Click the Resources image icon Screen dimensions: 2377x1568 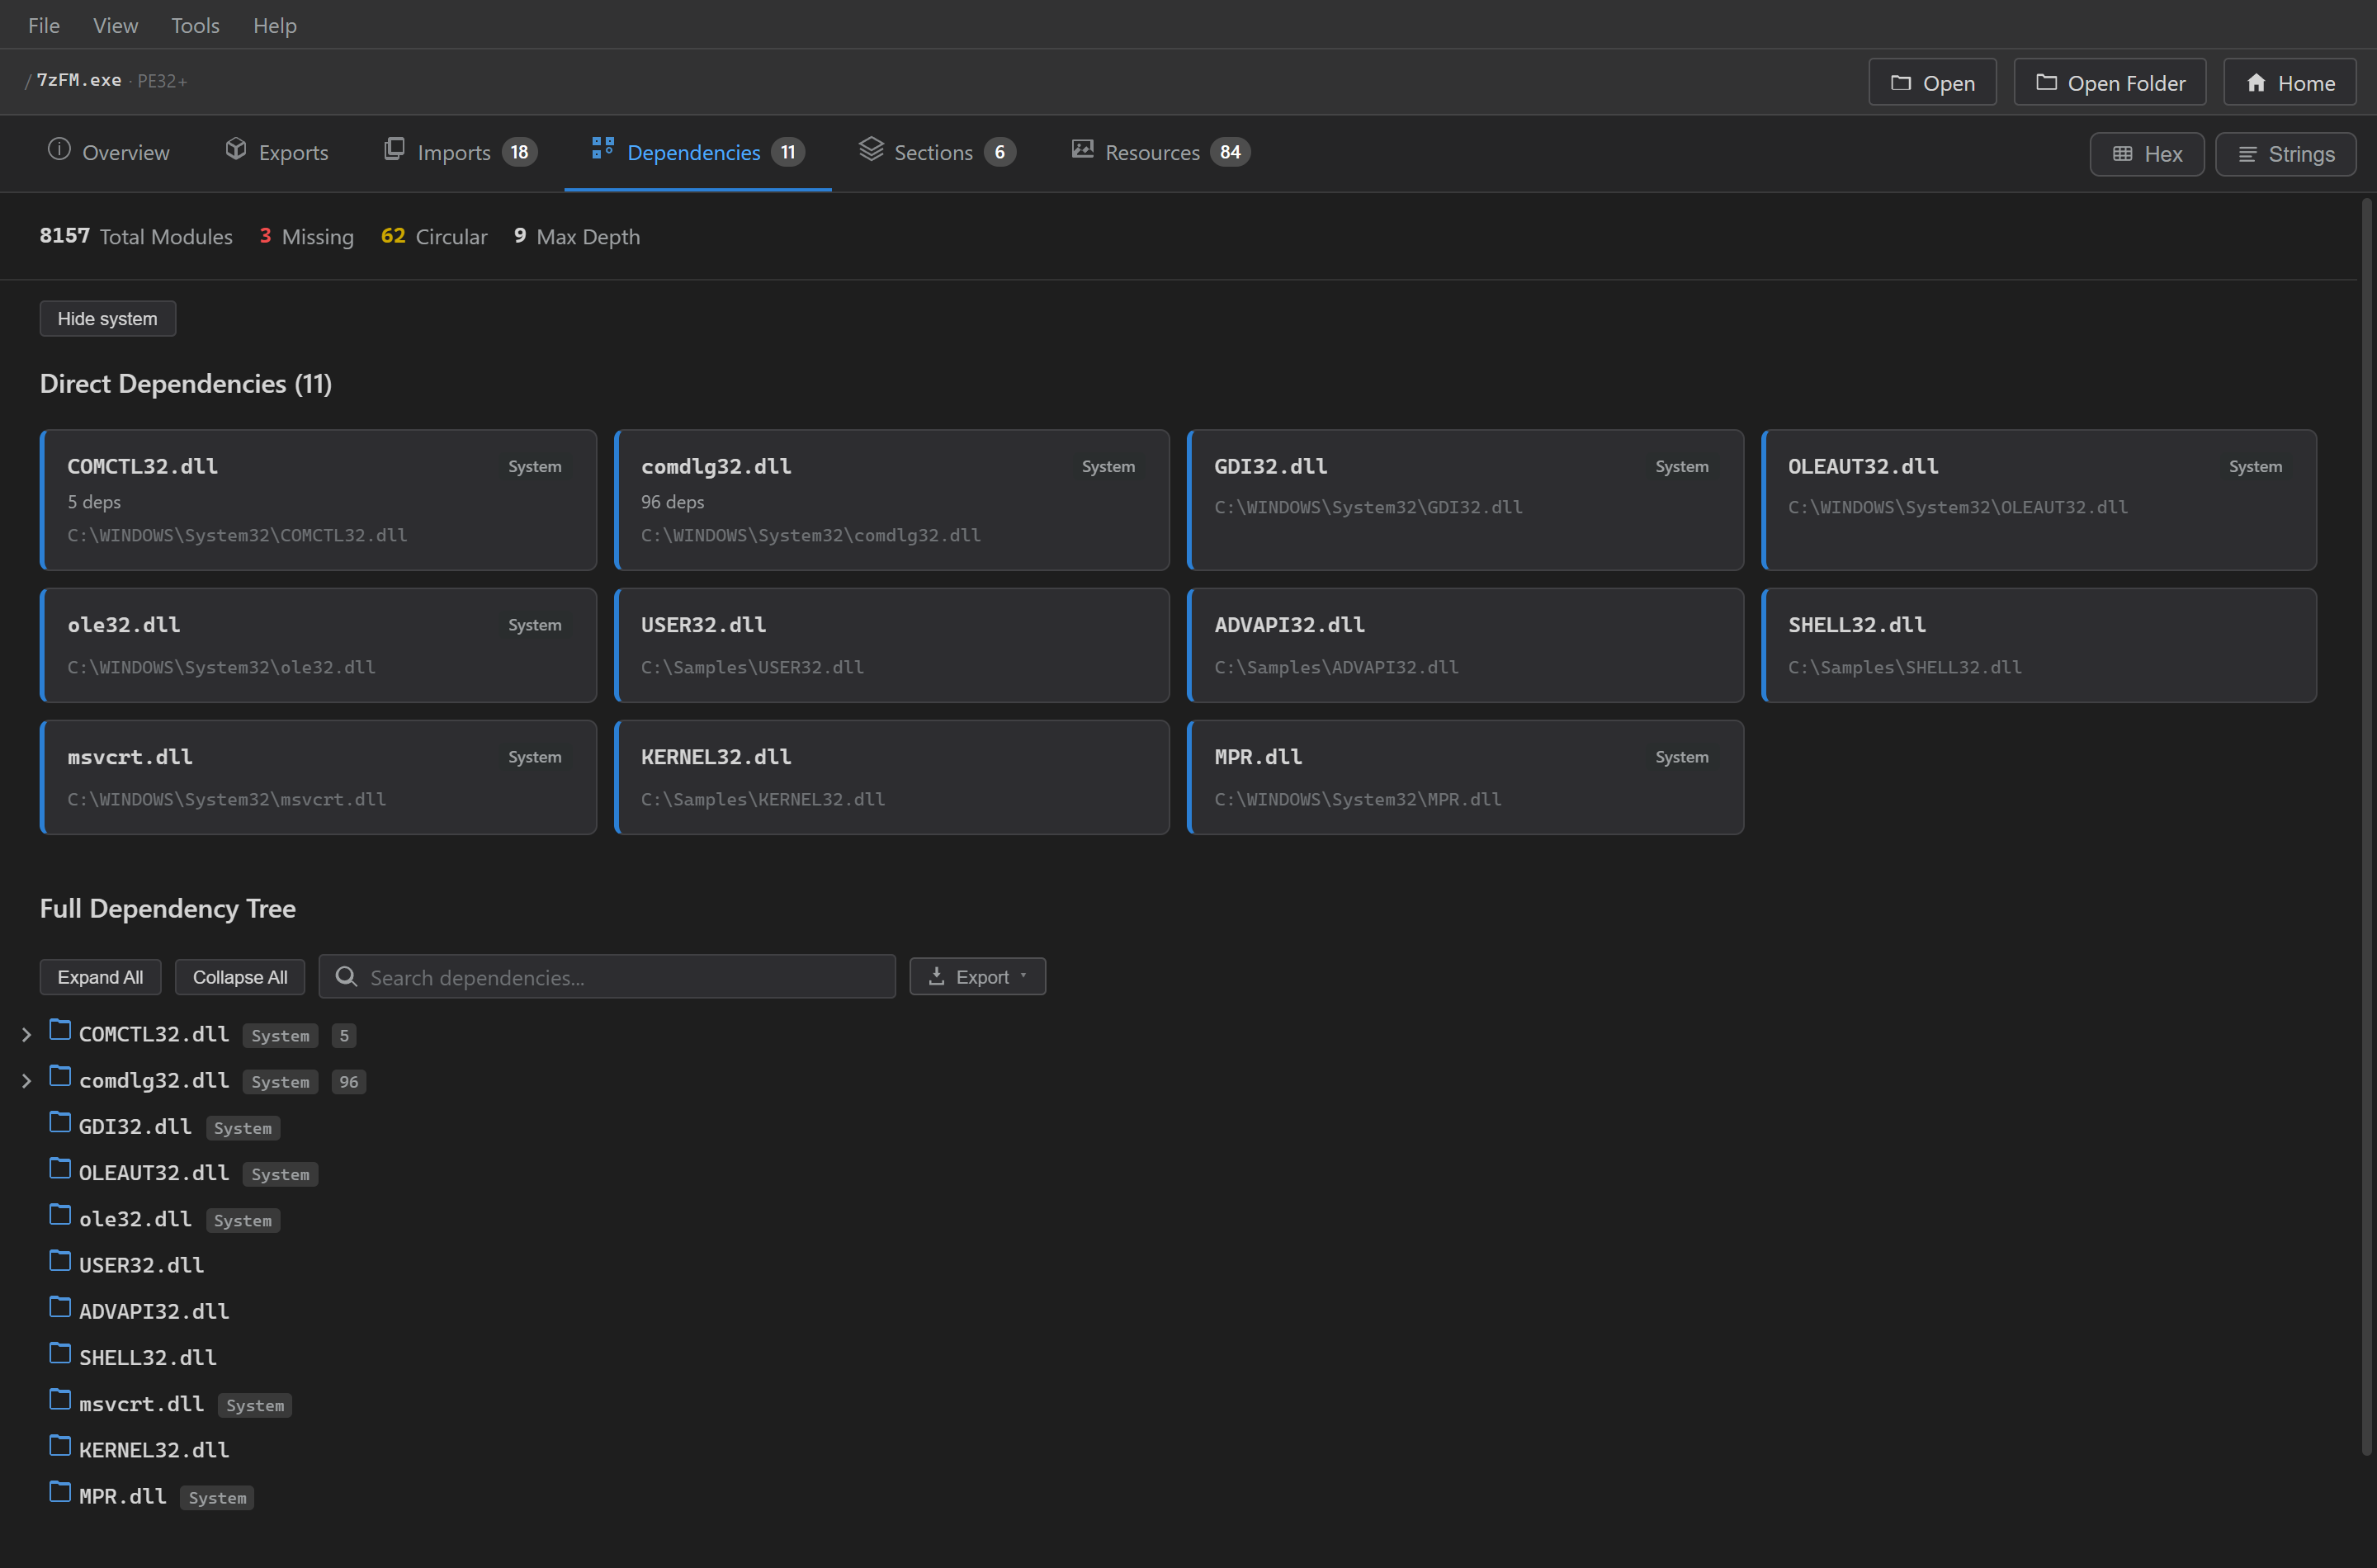pos(1082,150)
